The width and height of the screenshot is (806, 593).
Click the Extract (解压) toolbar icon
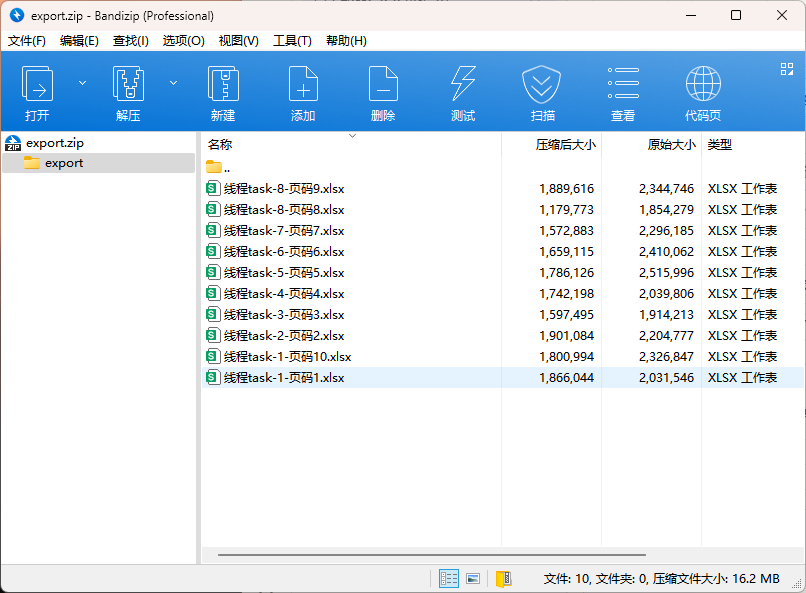(128, 85)
